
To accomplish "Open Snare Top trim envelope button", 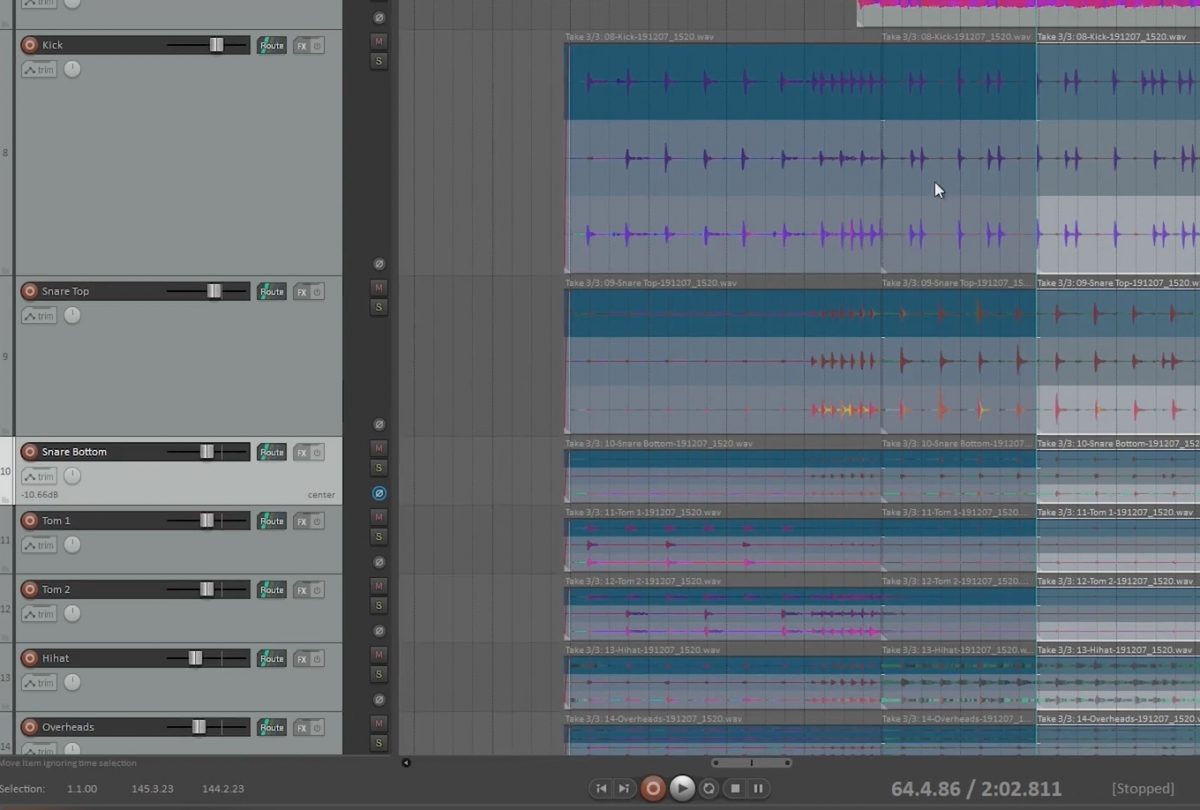I will point(39,316).
